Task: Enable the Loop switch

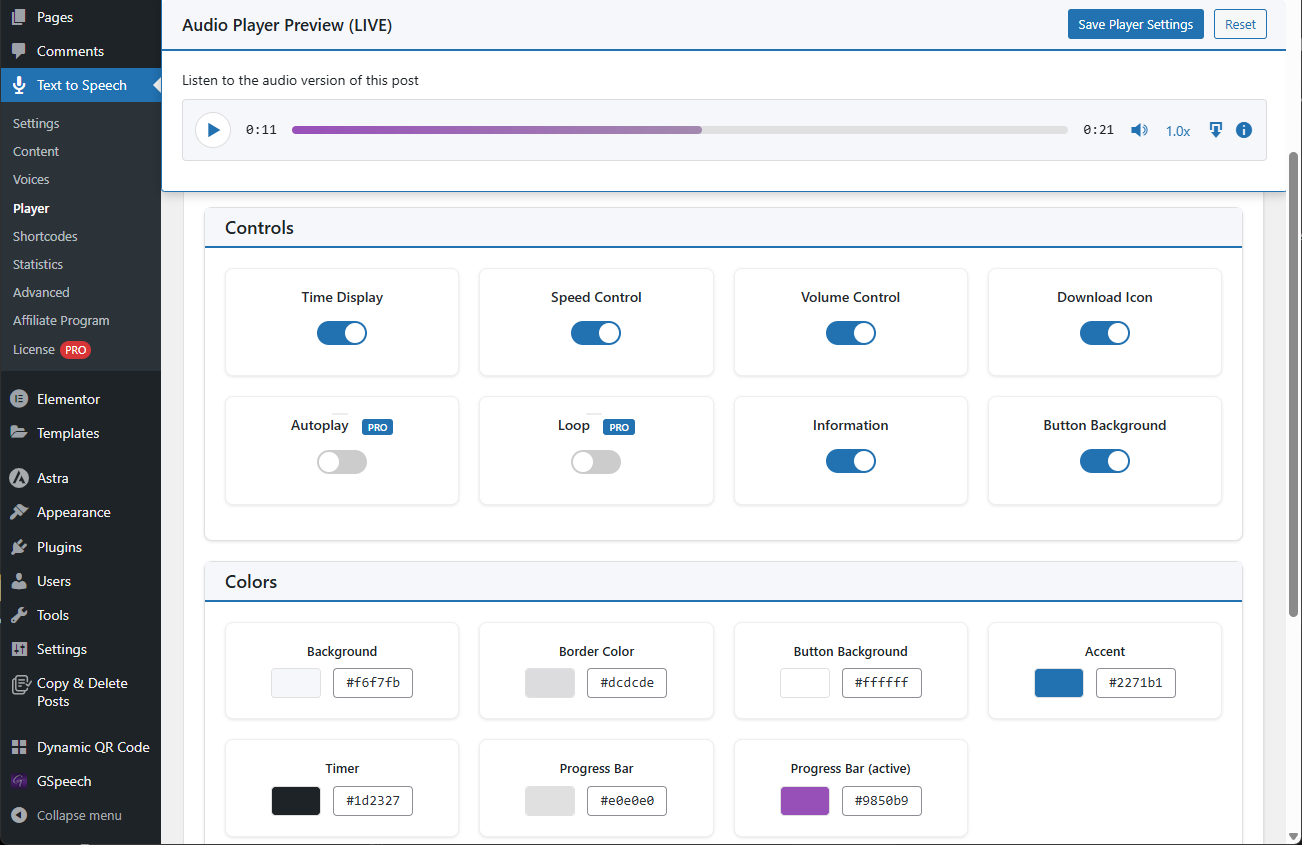Action: tap(596, 462)
